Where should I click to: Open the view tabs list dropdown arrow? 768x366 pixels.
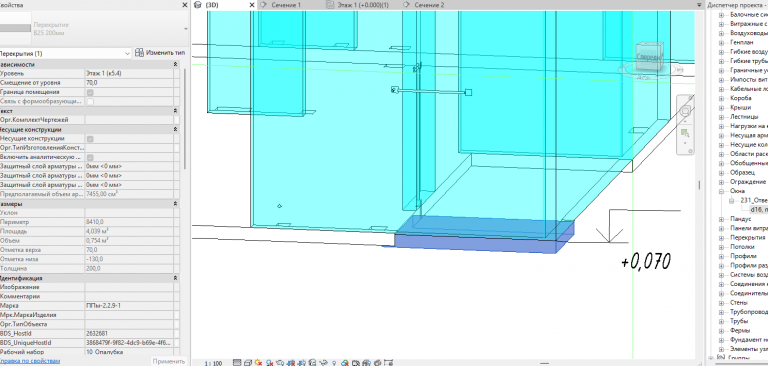[698, 5]
